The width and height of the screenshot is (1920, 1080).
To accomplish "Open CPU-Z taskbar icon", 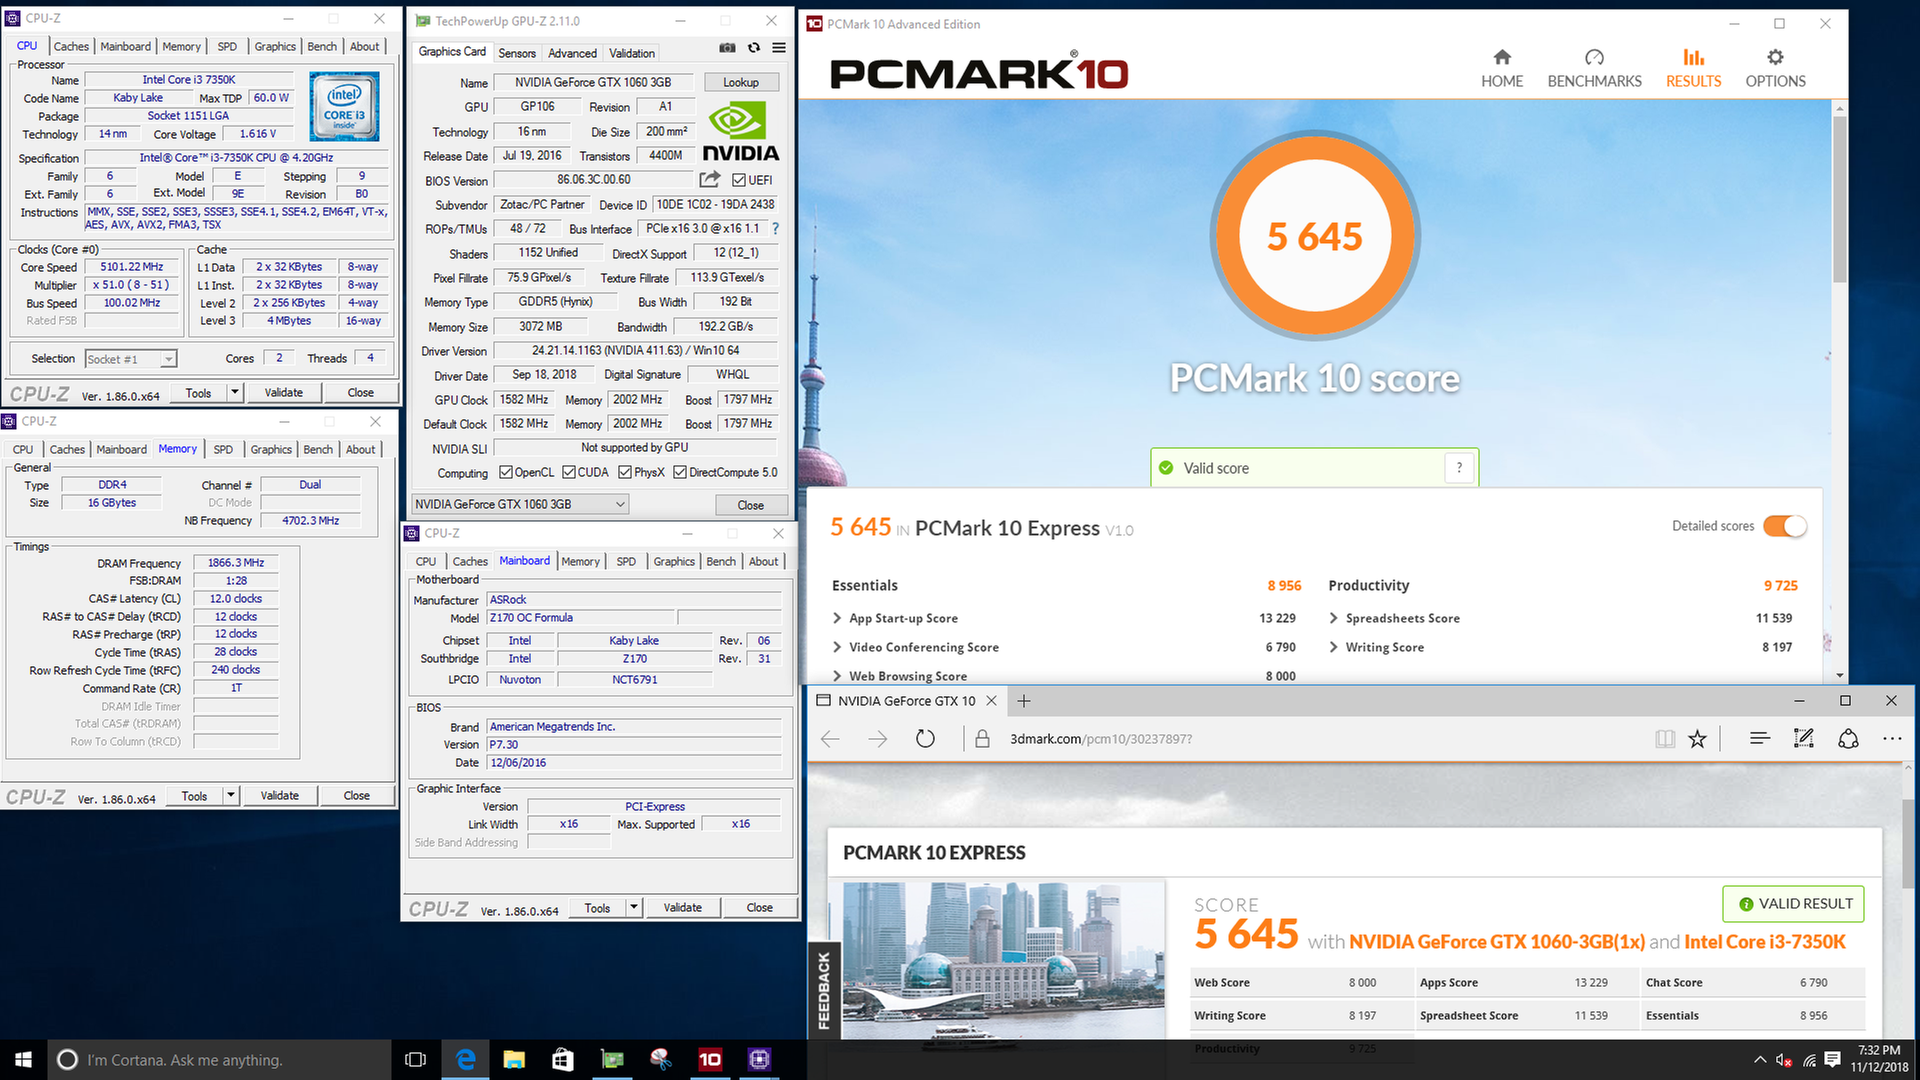I will coord(759,1060).
